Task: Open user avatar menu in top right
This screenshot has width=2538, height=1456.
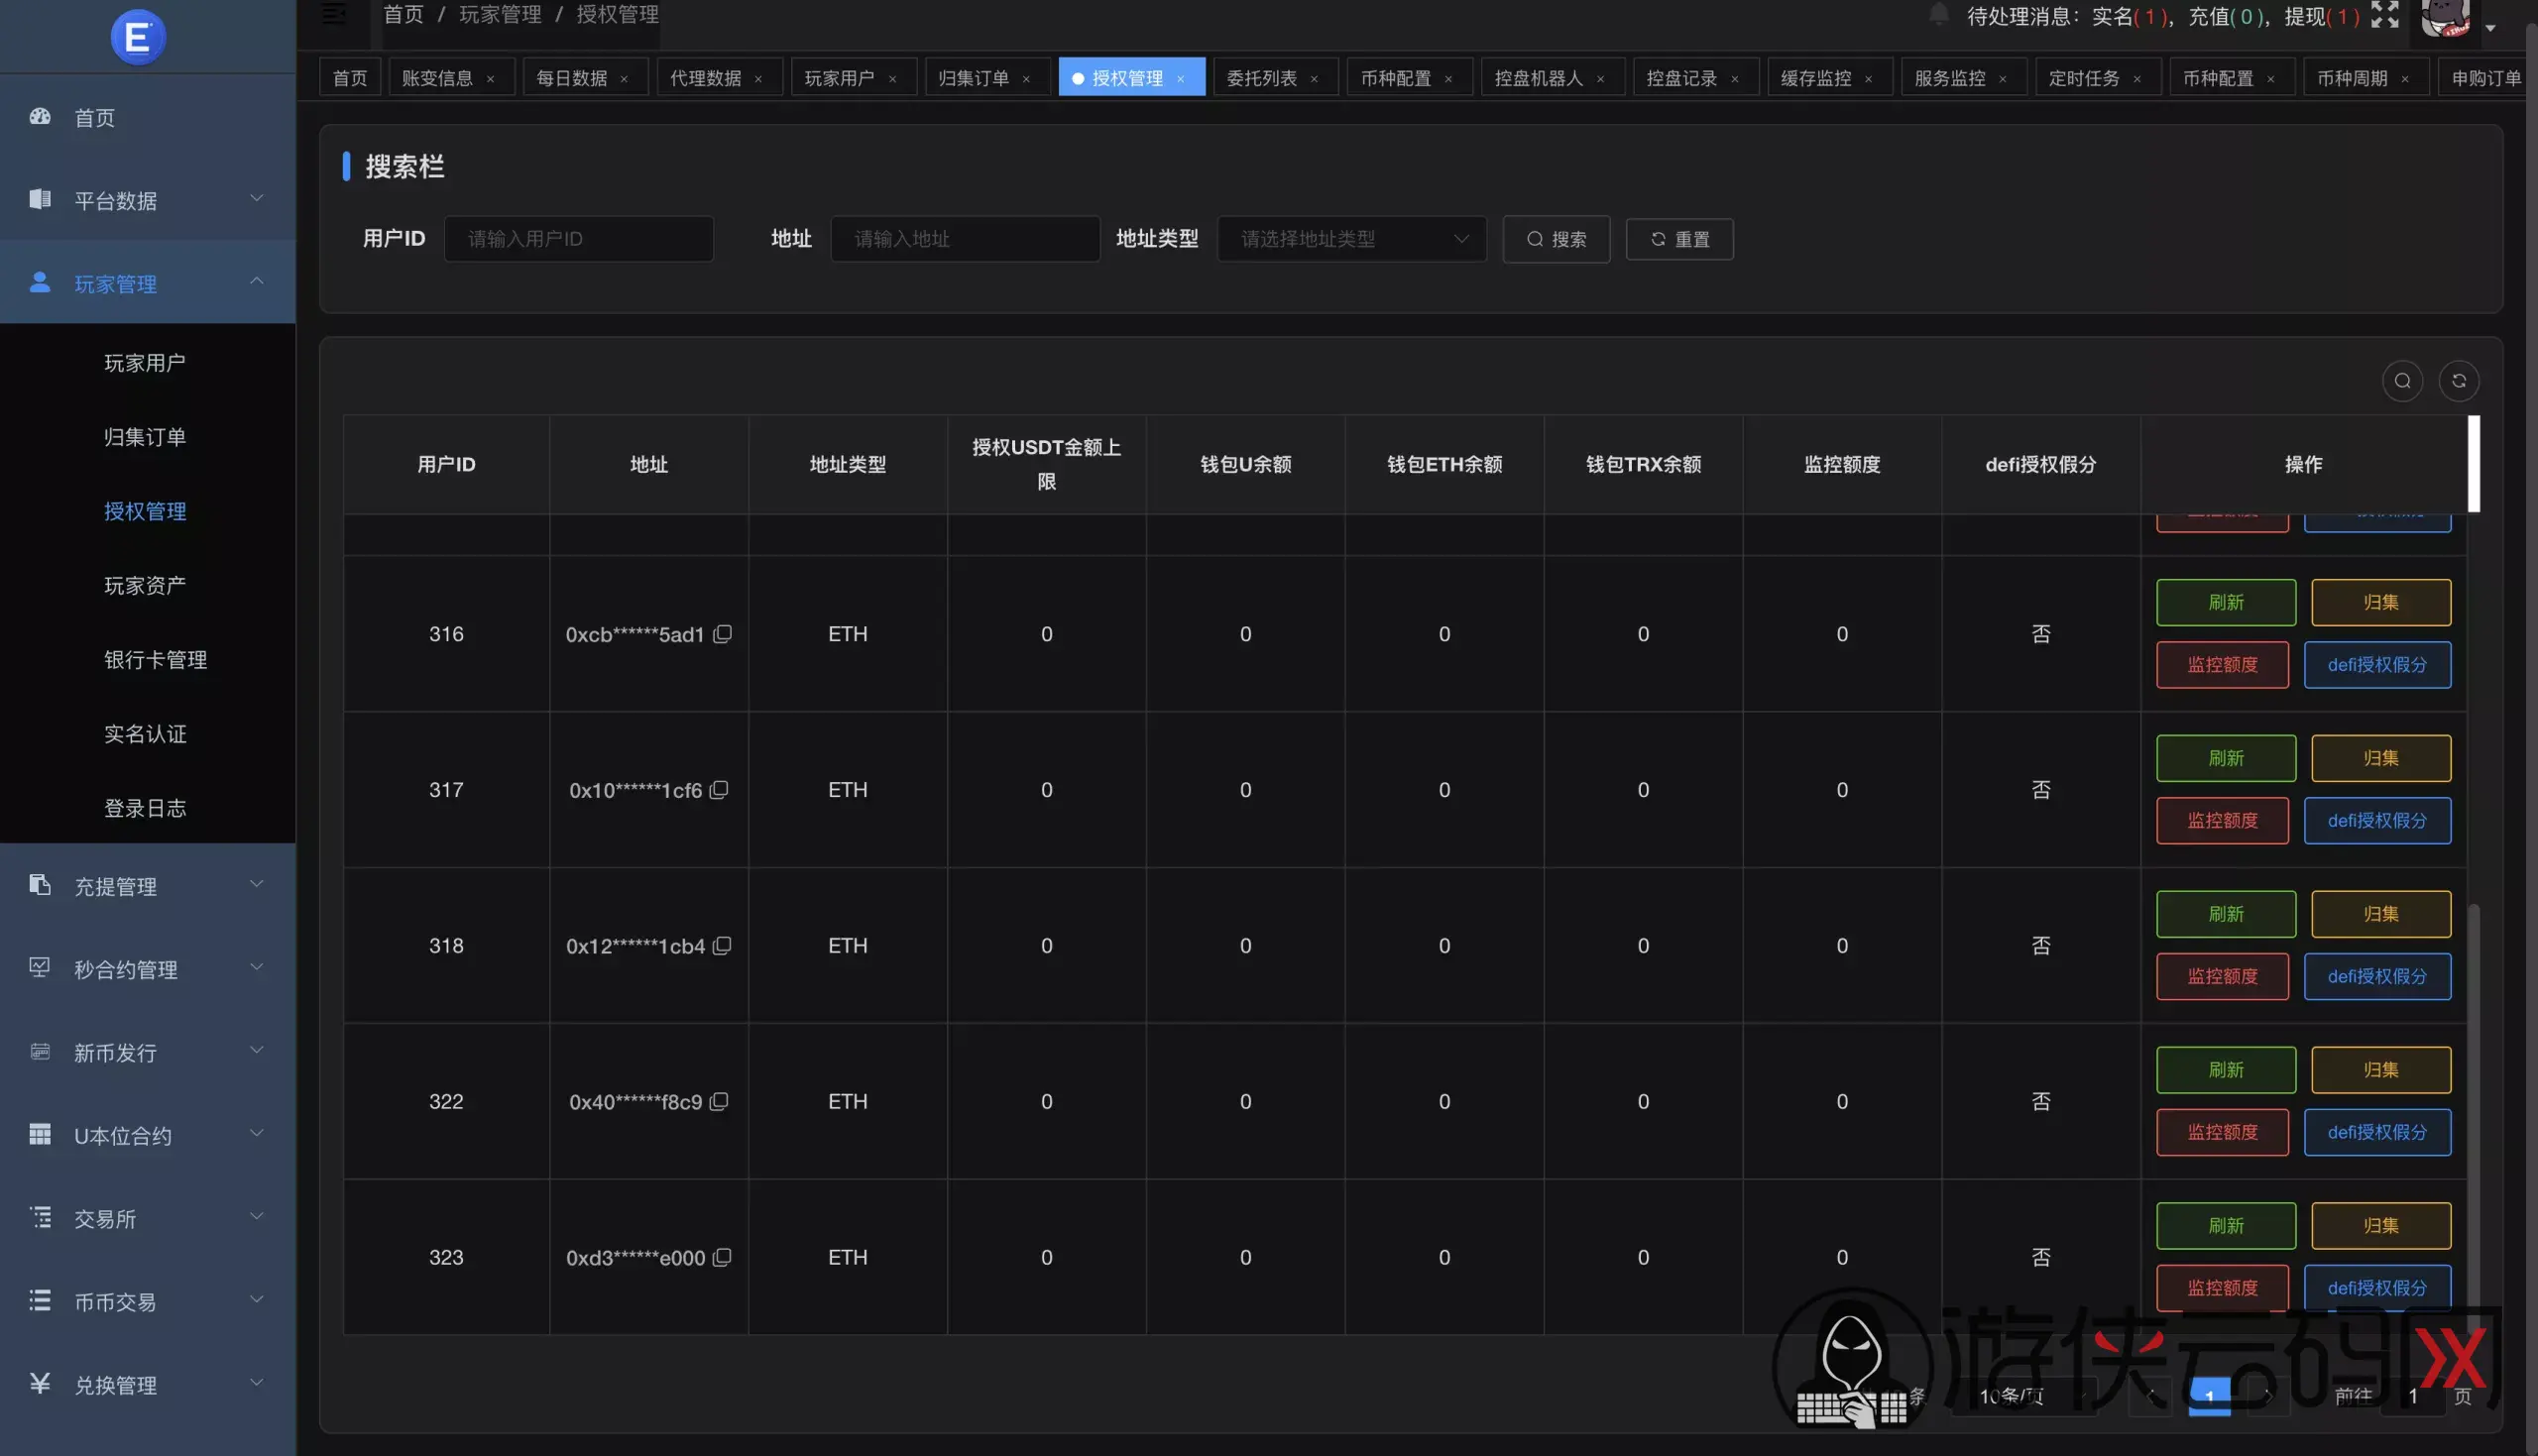Action: click(2446, 17)
